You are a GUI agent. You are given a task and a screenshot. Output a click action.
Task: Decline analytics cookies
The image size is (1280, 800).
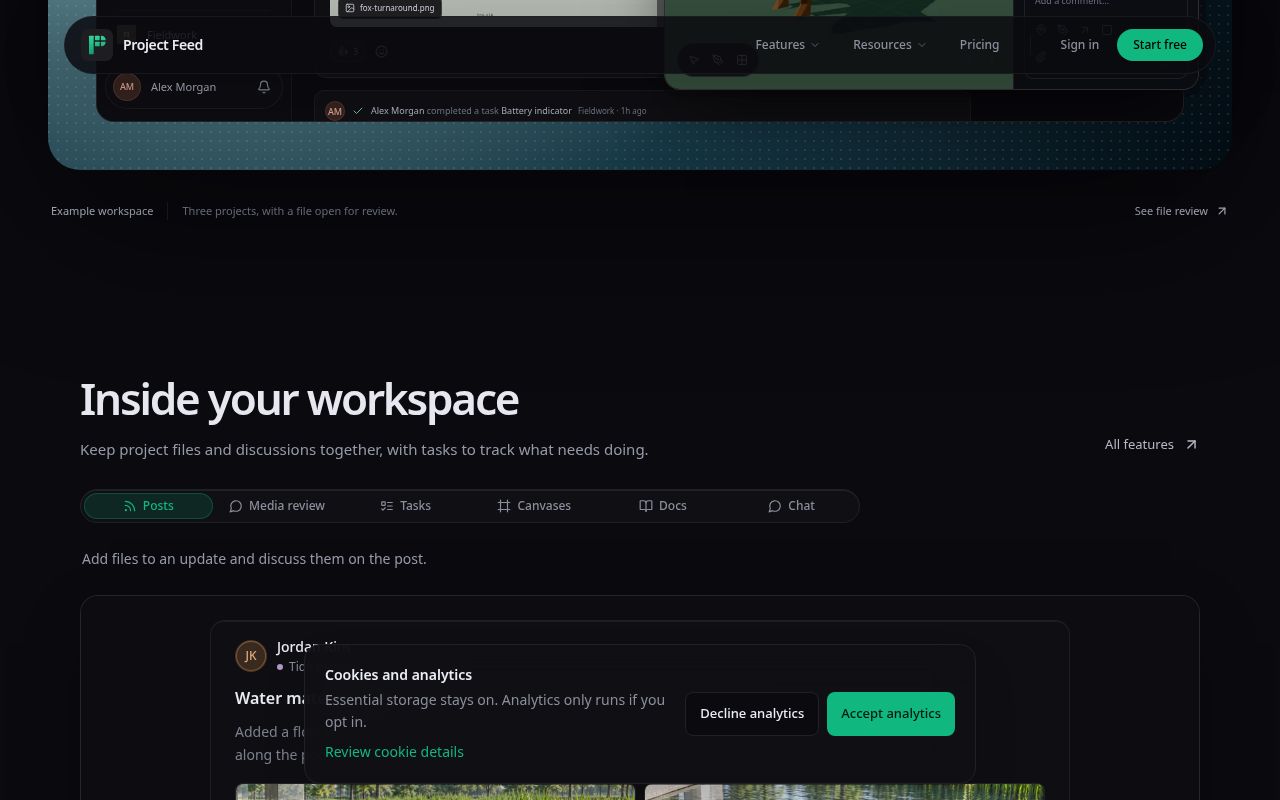point(752,714)
